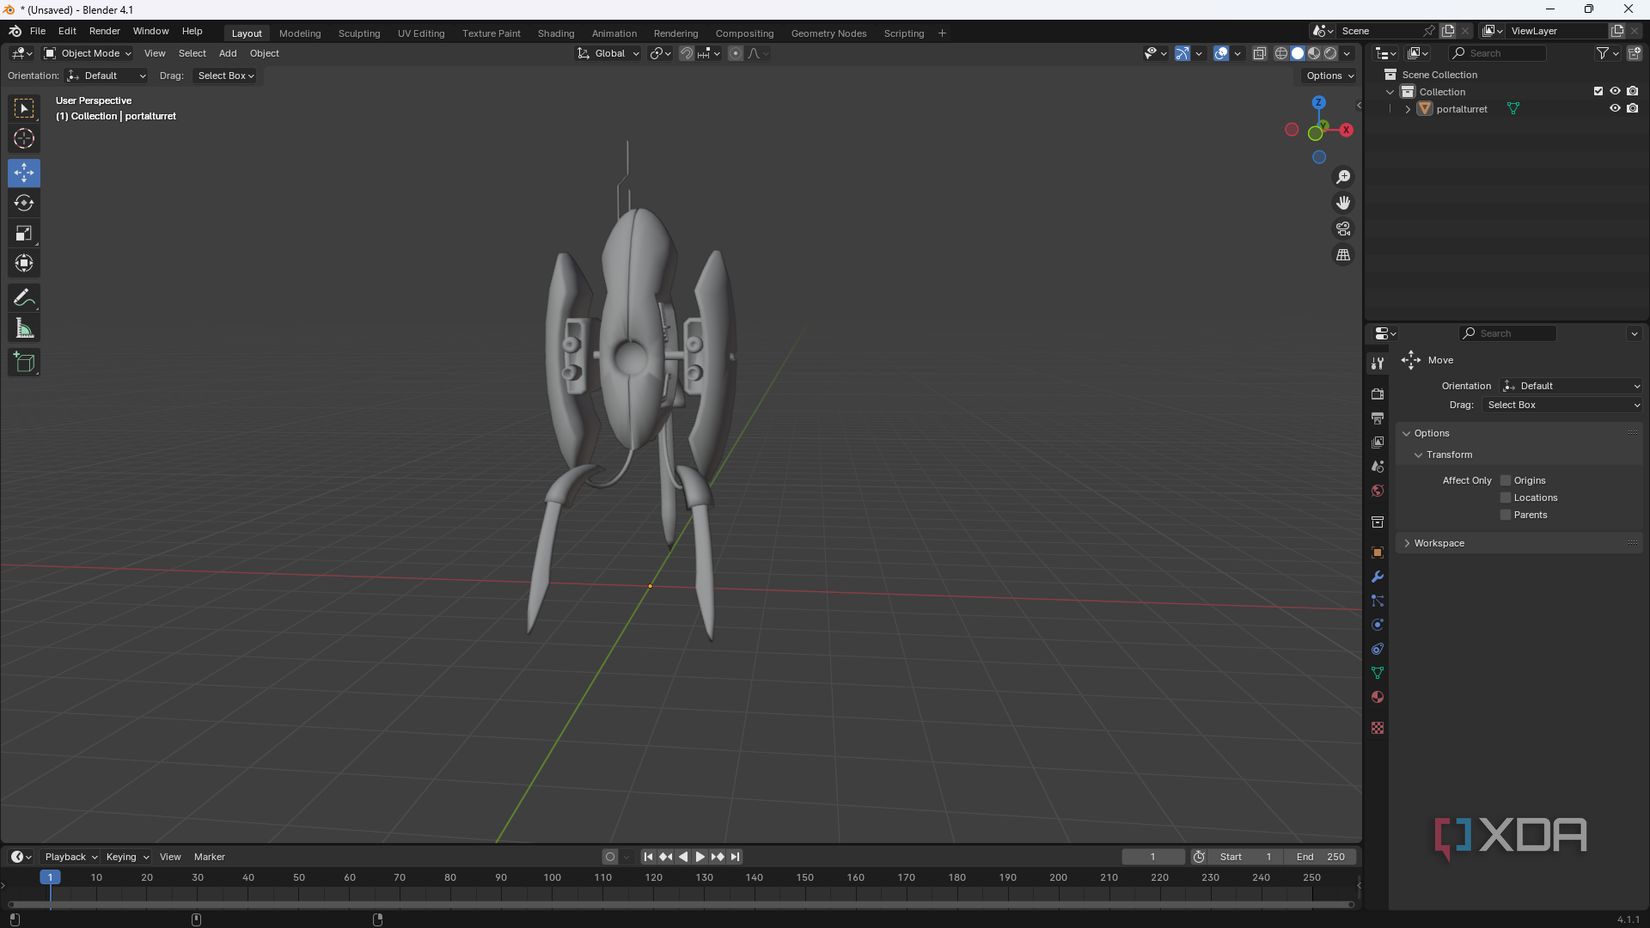
Task: Switch to the Geometry Nodes workspace tab
Action: [829, 33]
